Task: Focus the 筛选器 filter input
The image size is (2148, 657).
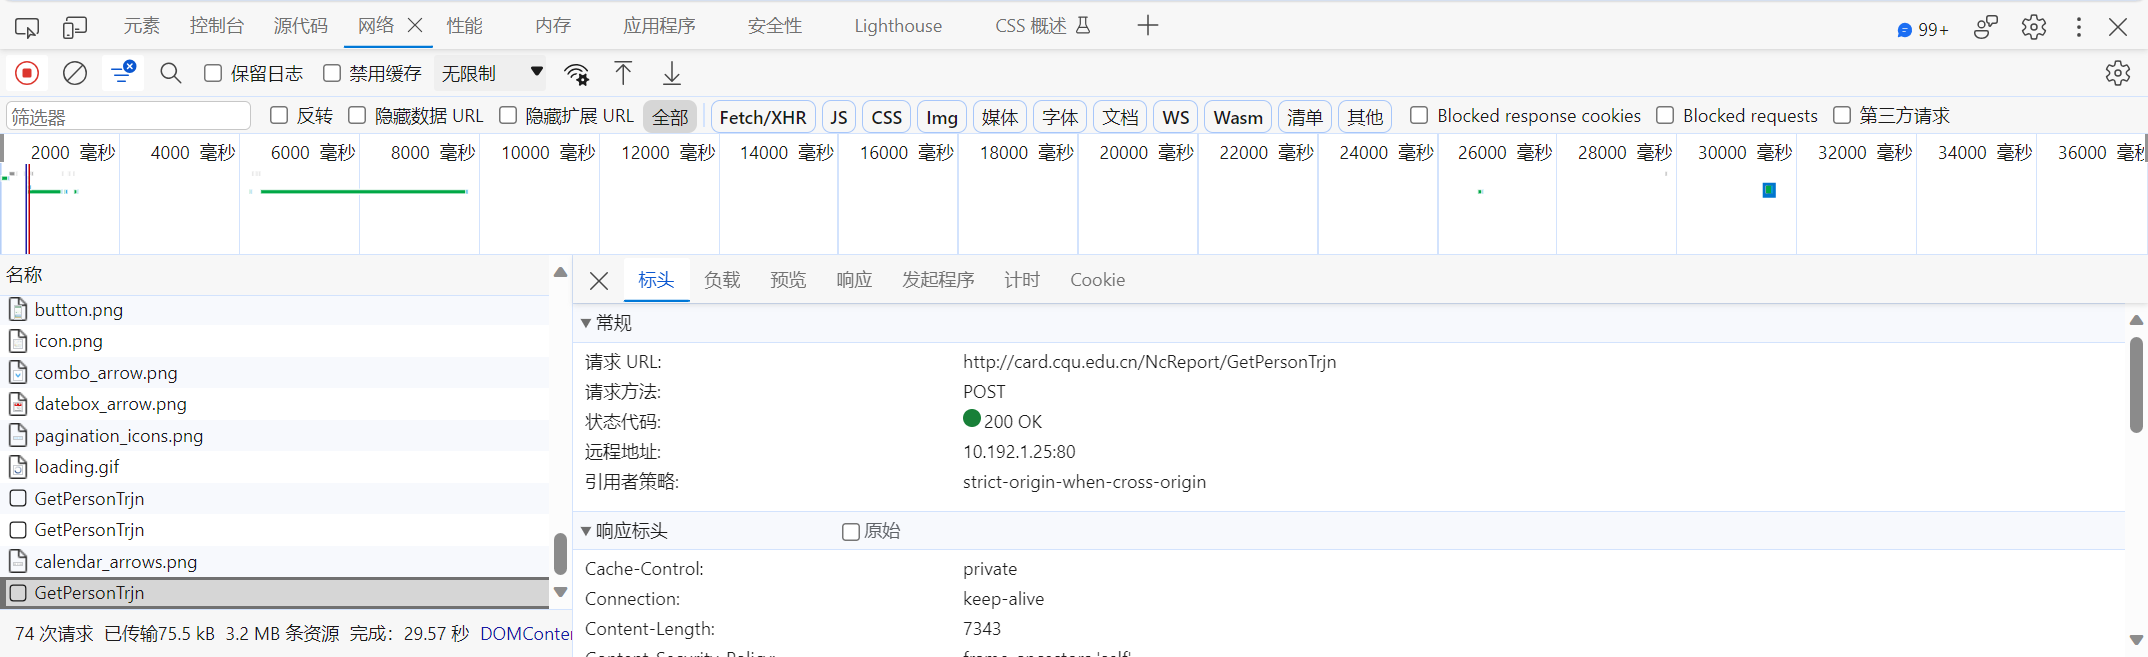Action: [128, 116]
